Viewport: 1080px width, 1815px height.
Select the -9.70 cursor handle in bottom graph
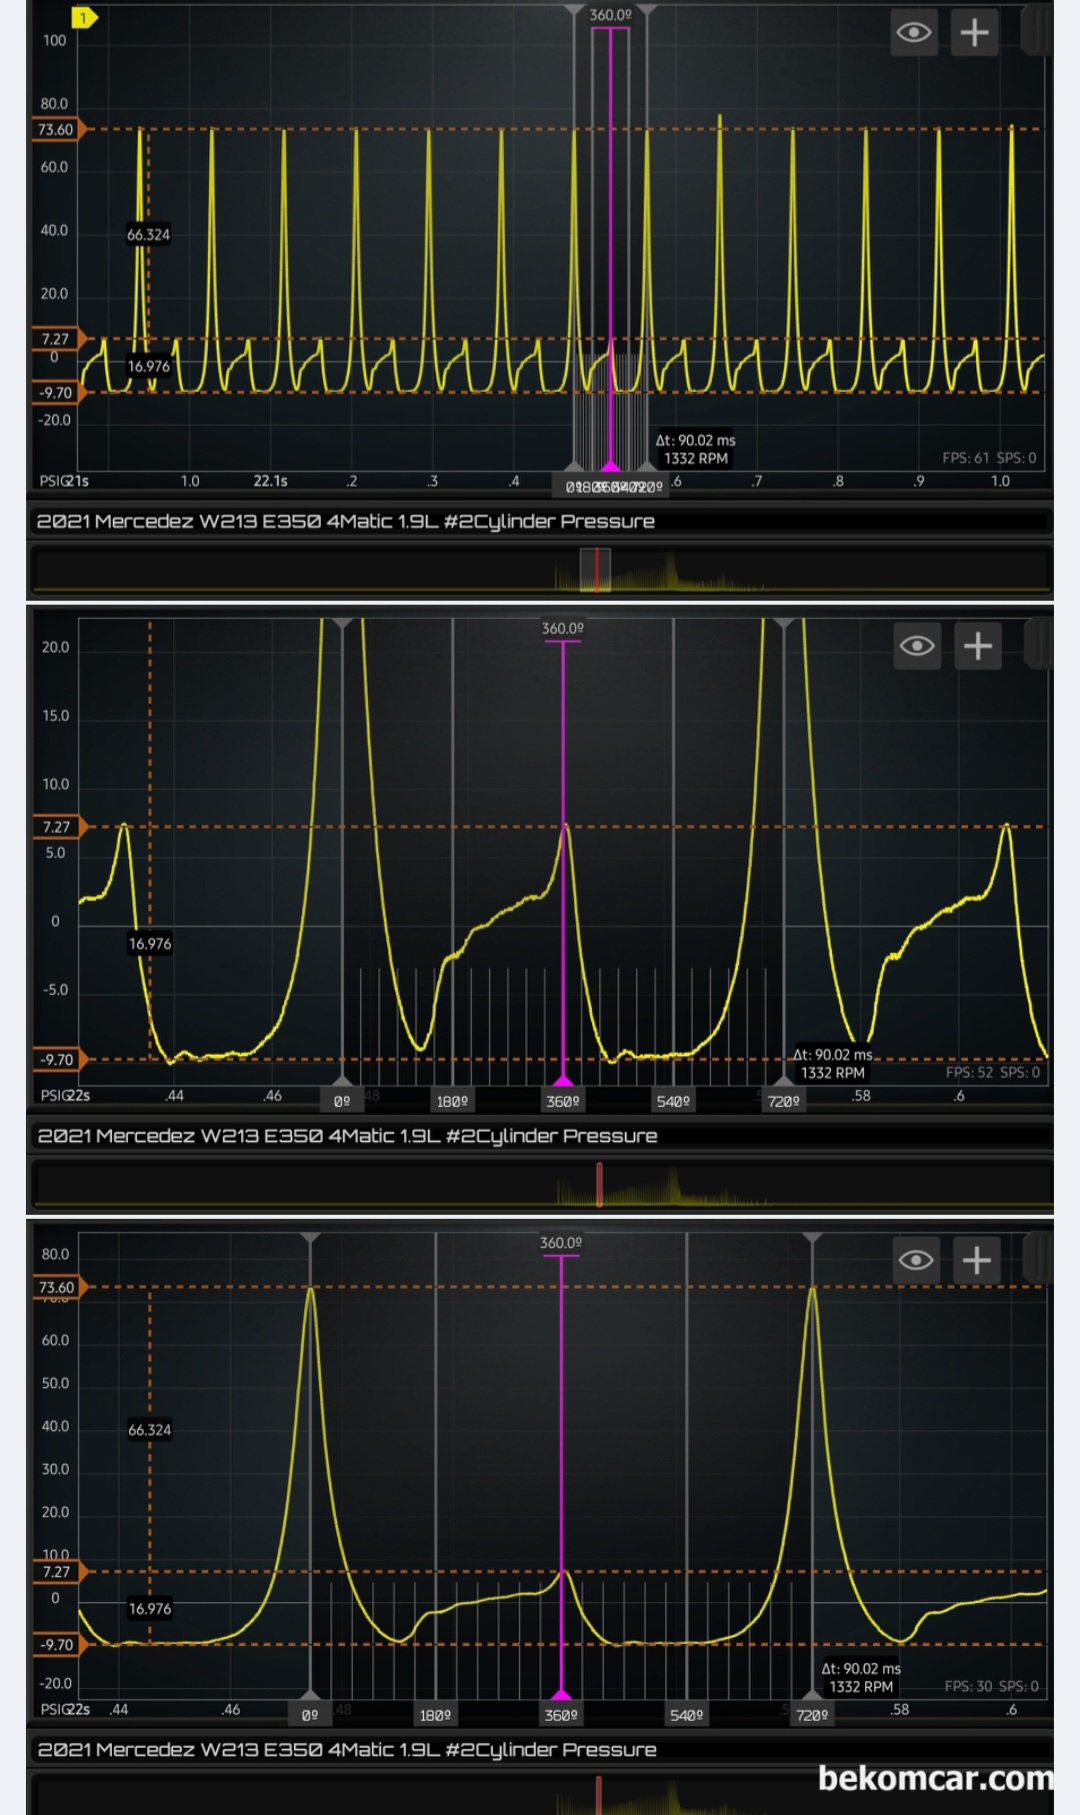[x=59, y=1644]
